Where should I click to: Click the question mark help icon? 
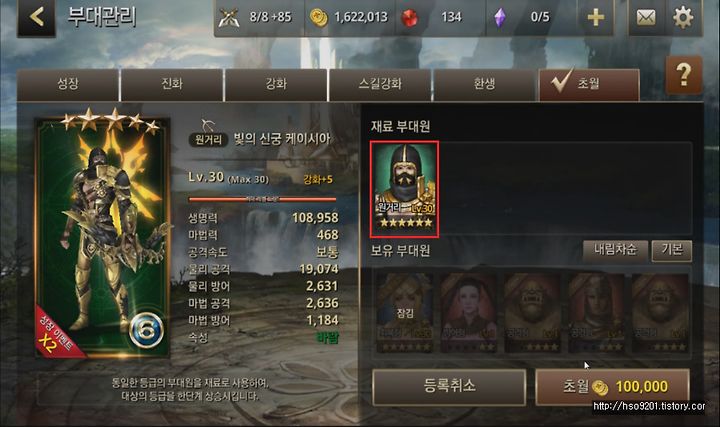point(684,75)
